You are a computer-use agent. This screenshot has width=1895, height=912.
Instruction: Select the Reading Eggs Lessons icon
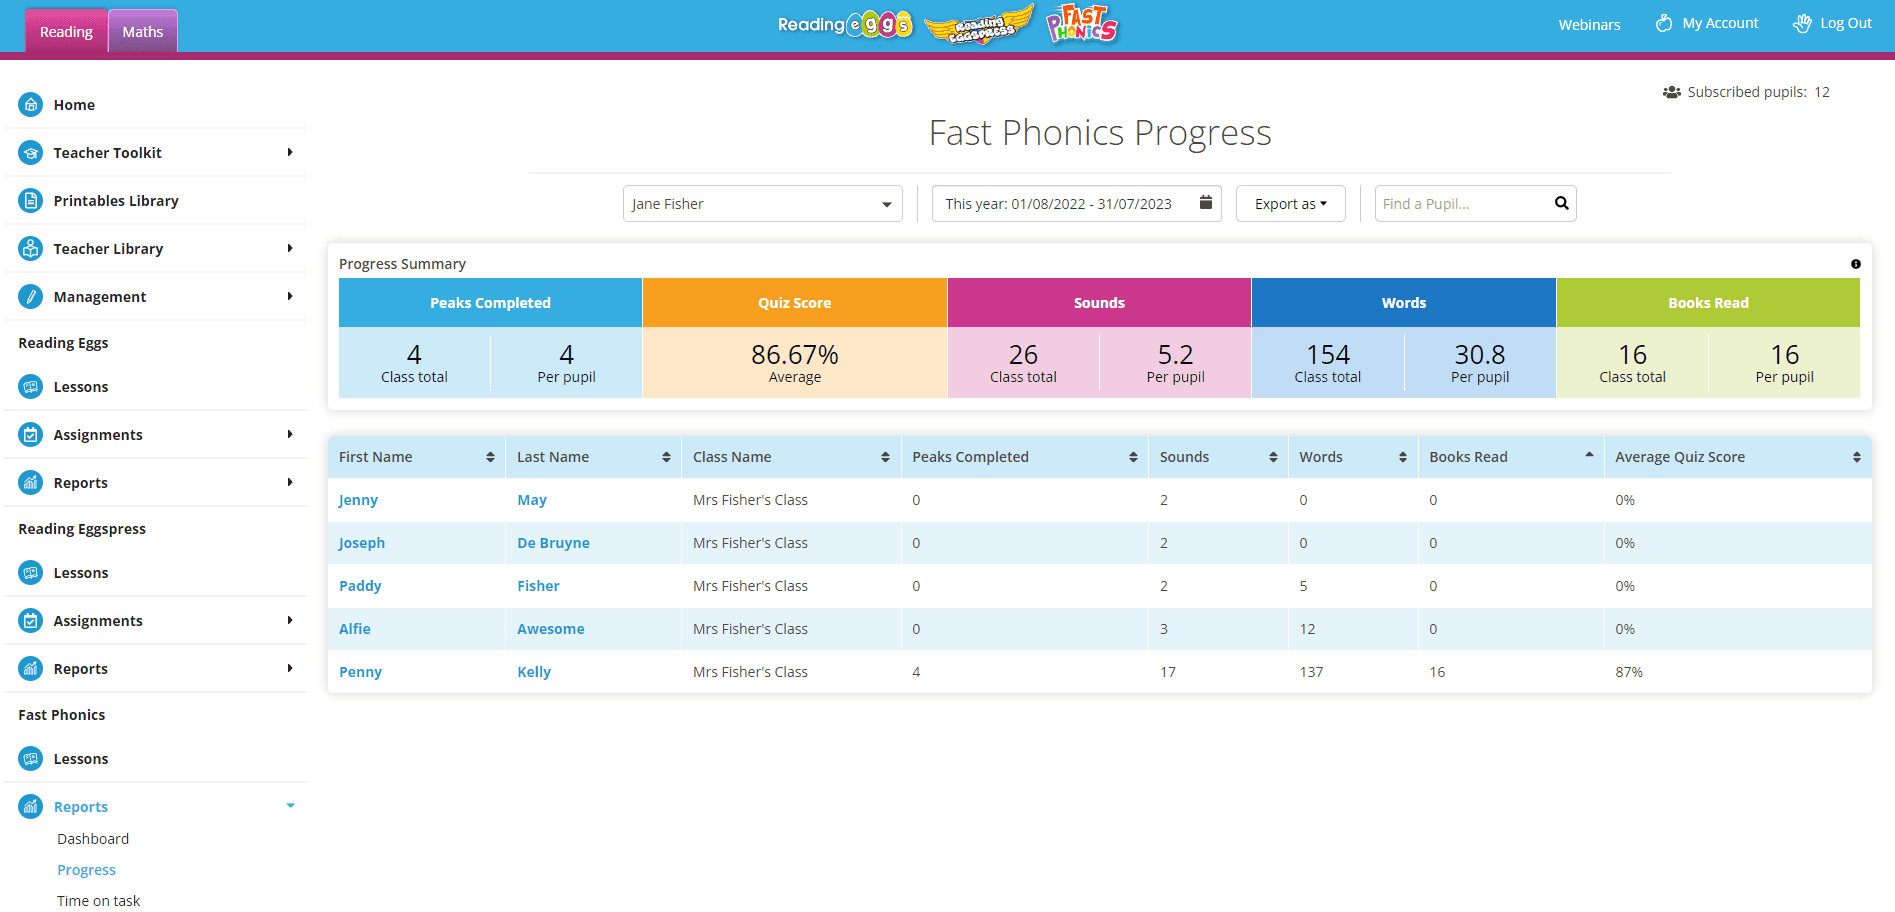click(30, 386)
